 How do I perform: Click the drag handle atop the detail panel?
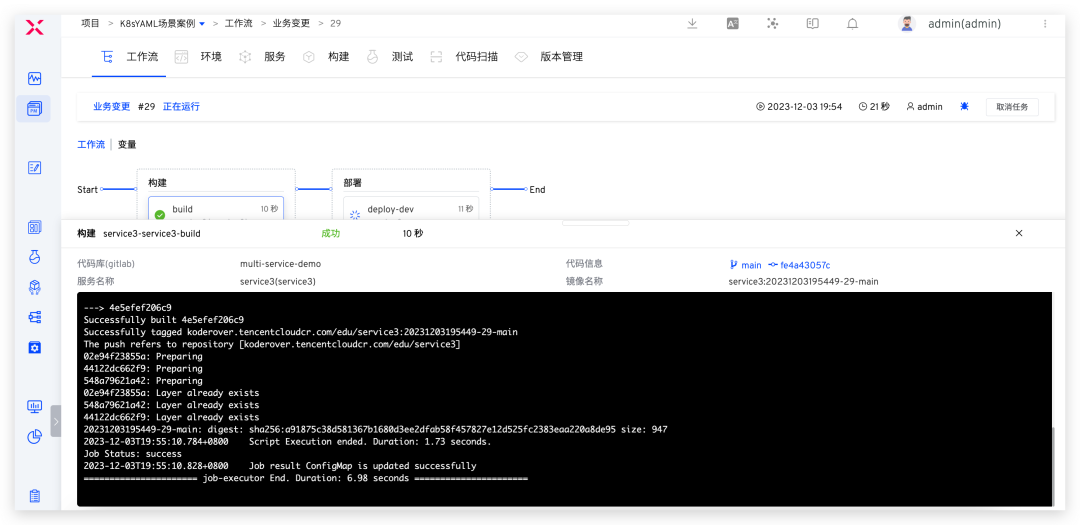(596, 223)
